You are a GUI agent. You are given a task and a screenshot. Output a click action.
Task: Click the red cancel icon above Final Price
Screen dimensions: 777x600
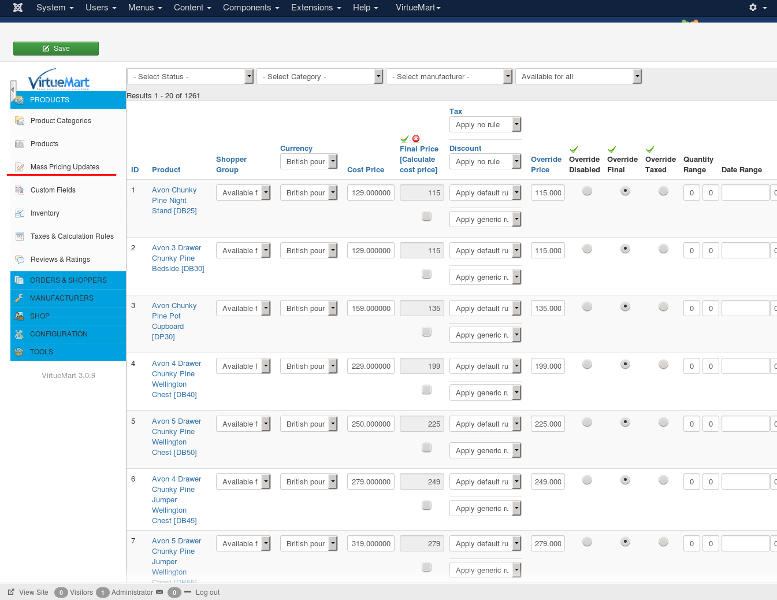coord(416,139)
